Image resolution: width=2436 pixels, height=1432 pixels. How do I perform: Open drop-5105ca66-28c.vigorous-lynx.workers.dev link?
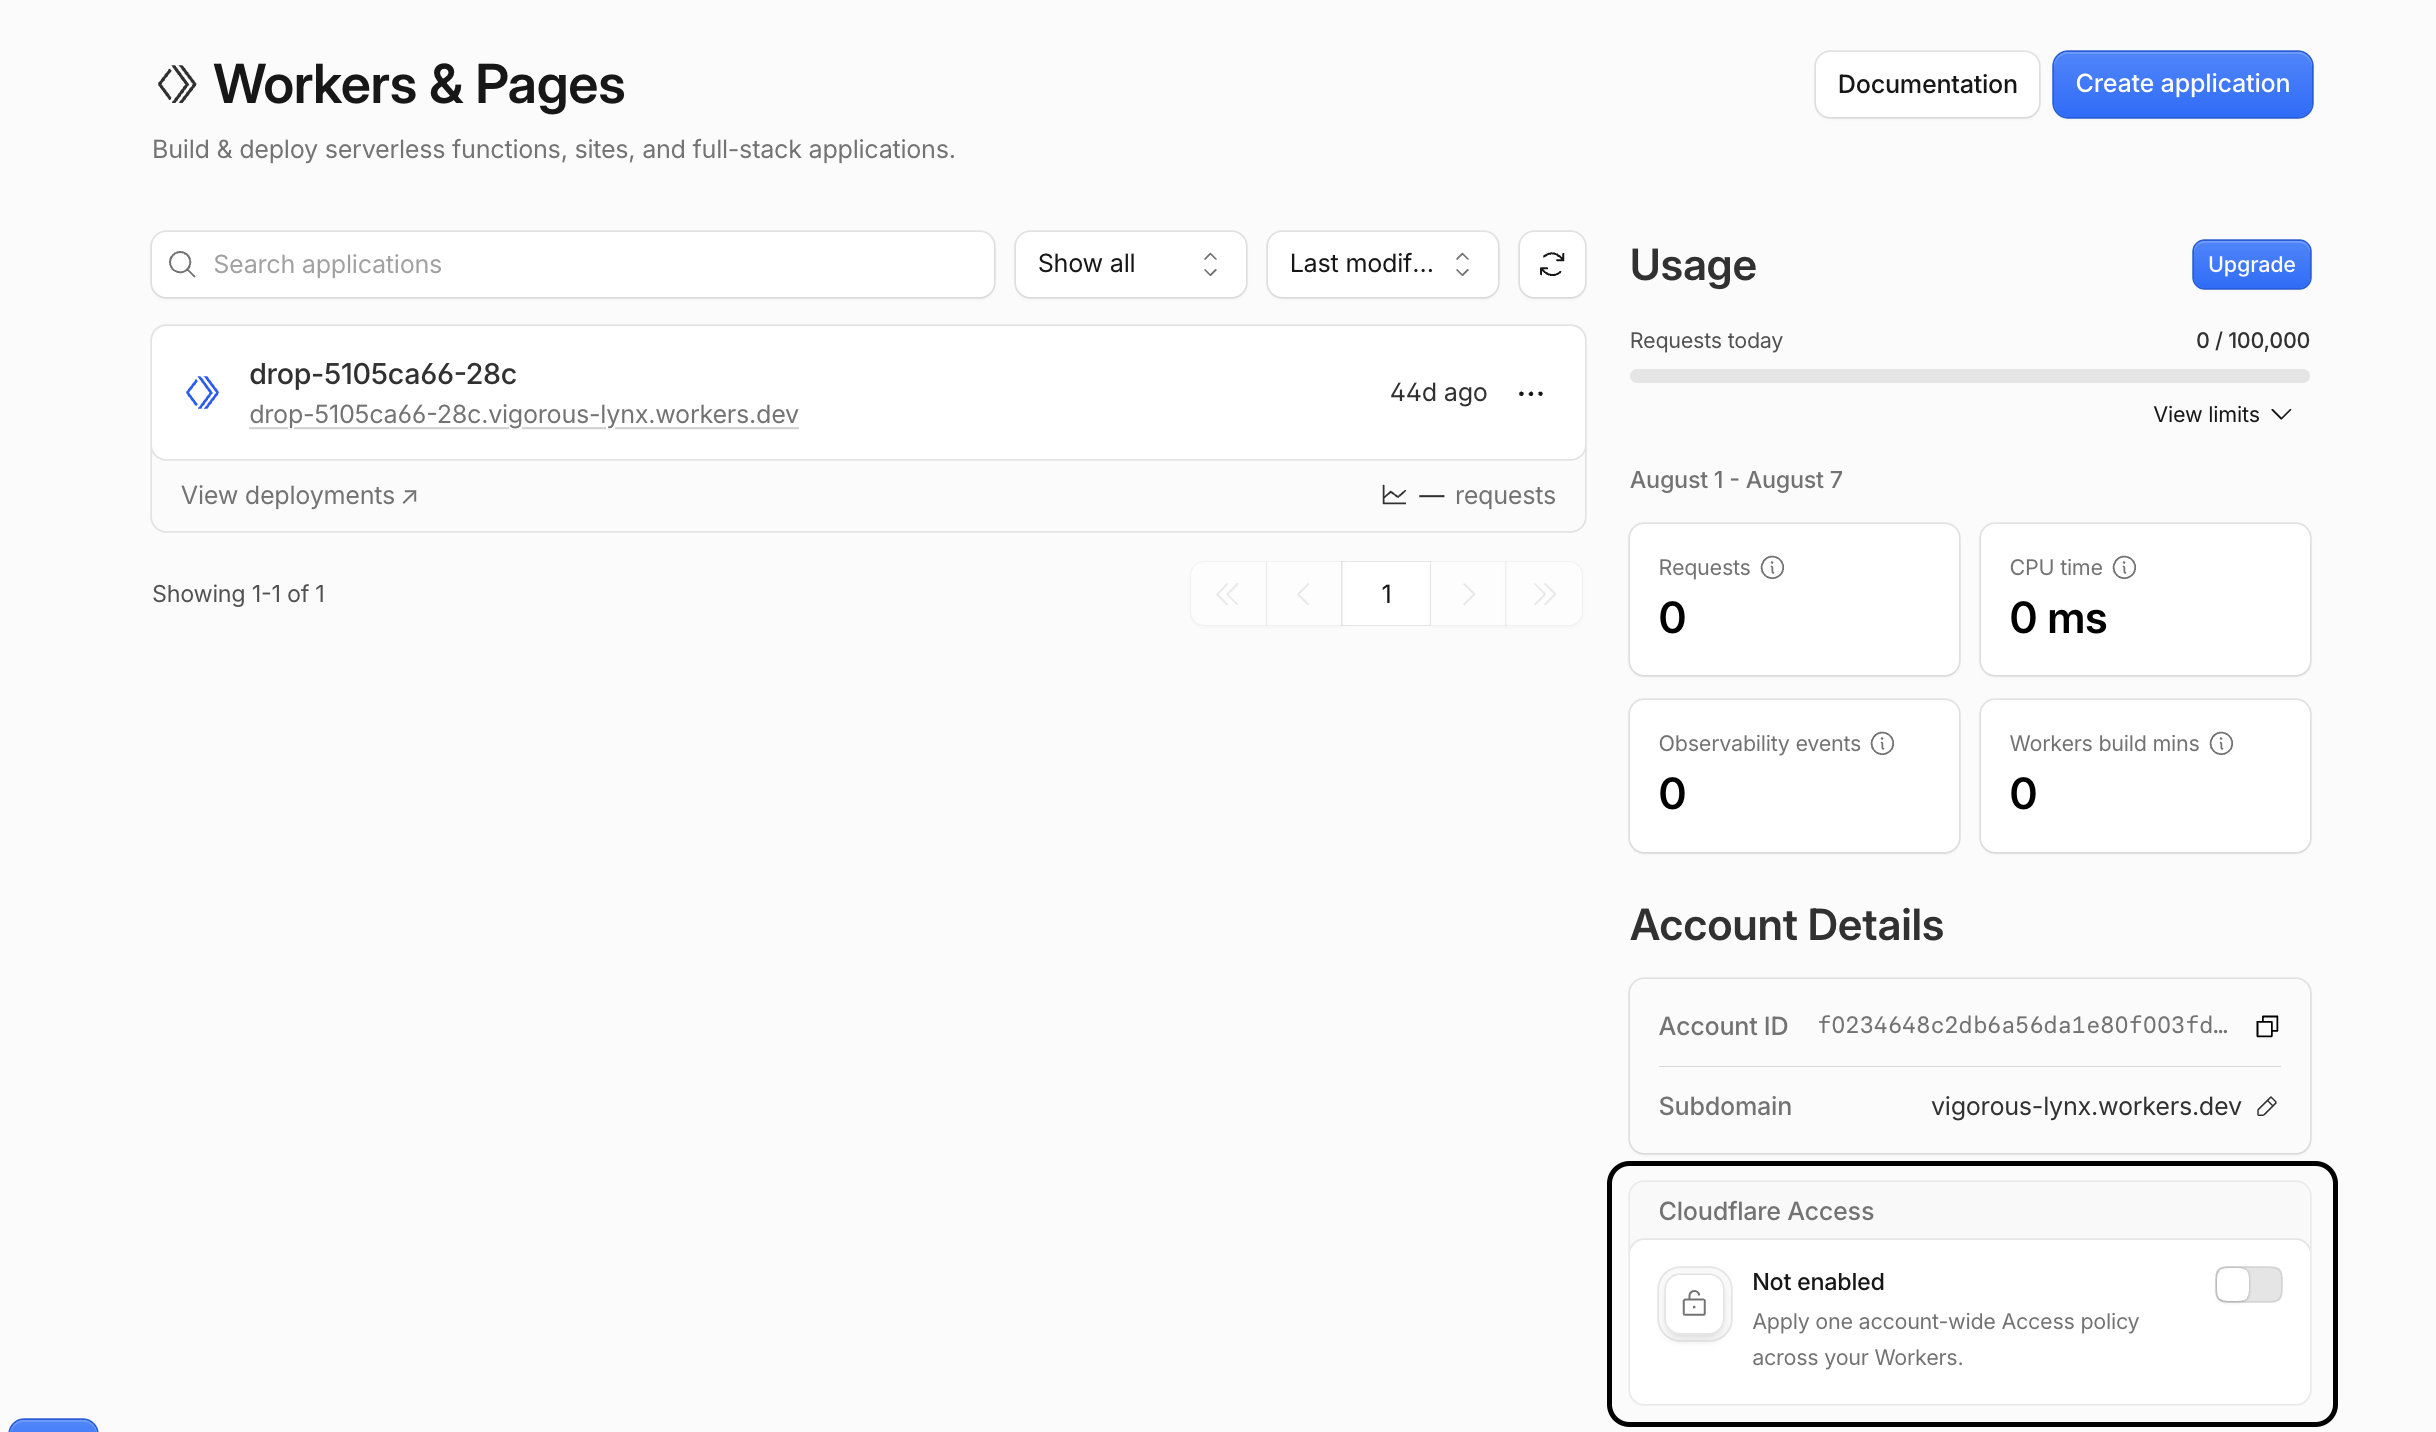[524, 414]
